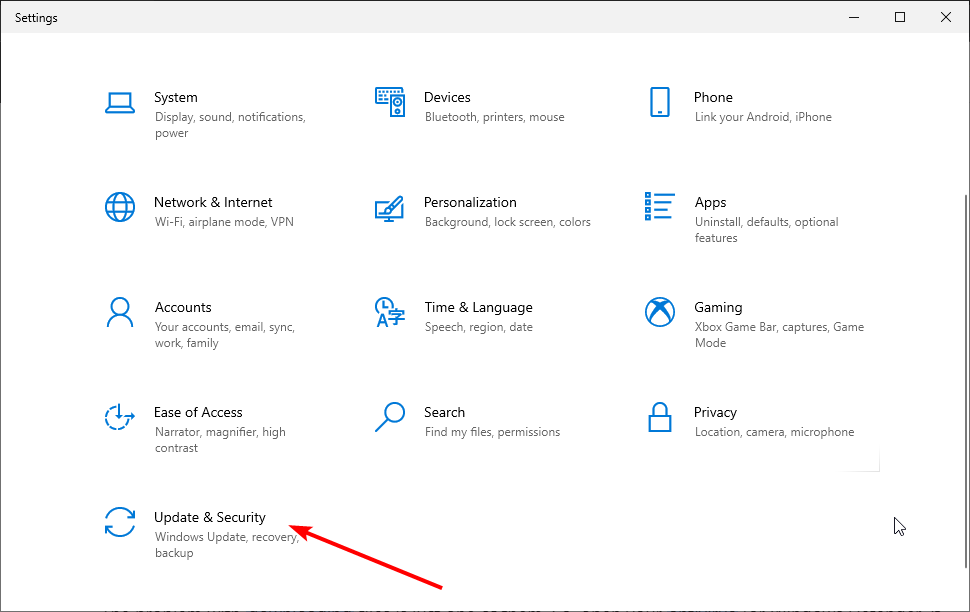Click the Privacy padlock icon

pyautogui.click(x=660, y=418)
